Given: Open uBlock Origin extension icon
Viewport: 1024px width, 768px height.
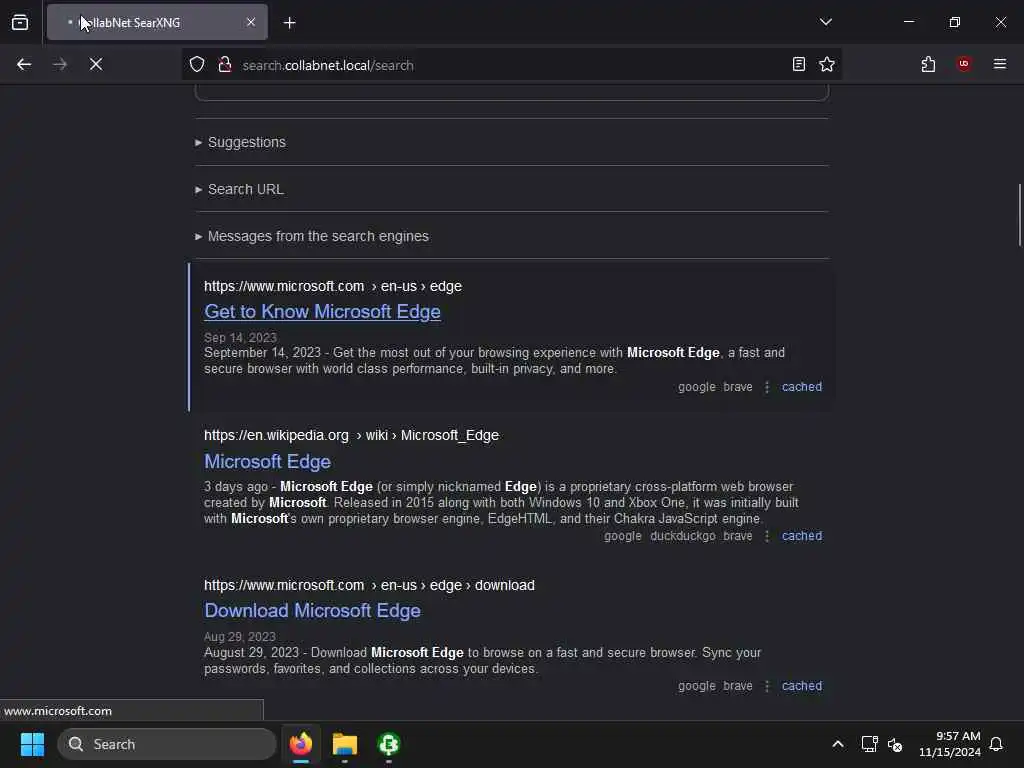Looking at the screenshot, I should coord(964,64).
